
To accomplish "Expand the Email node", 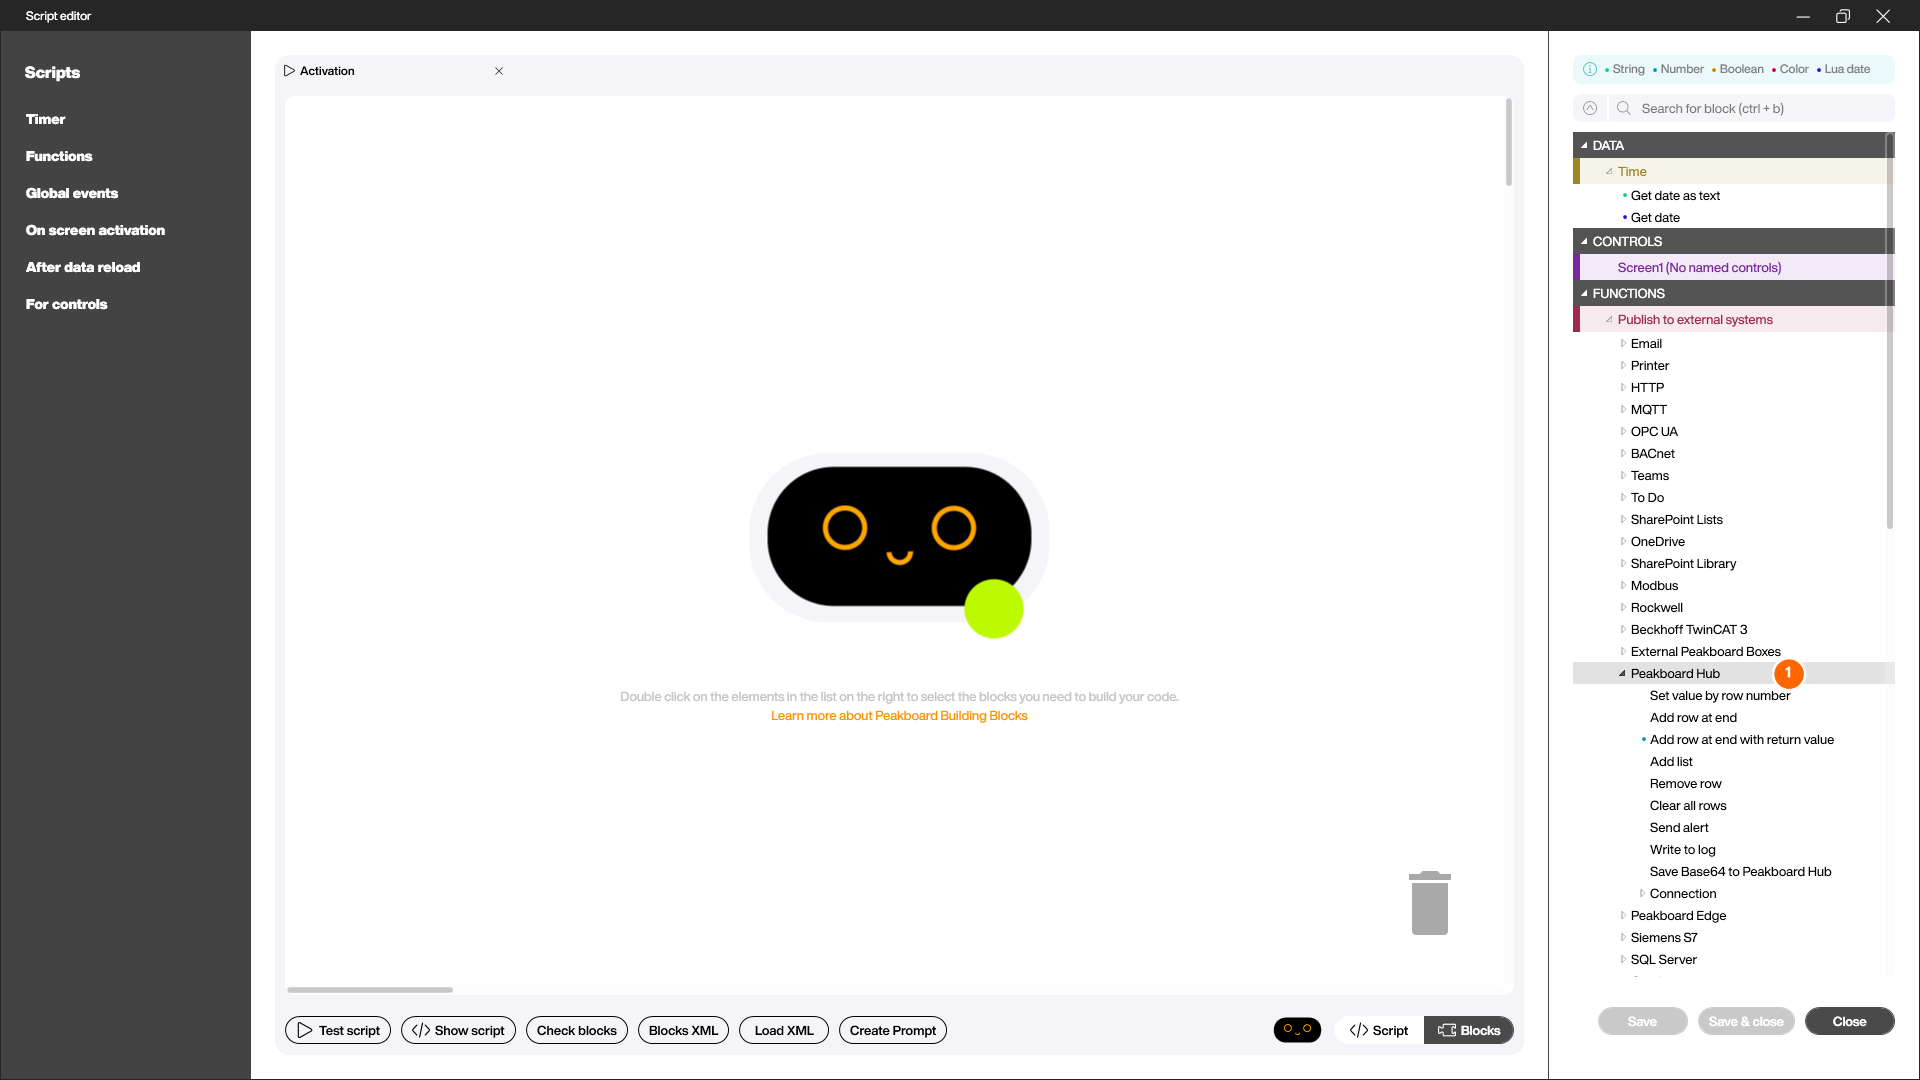I will (x=1623, y=343).
